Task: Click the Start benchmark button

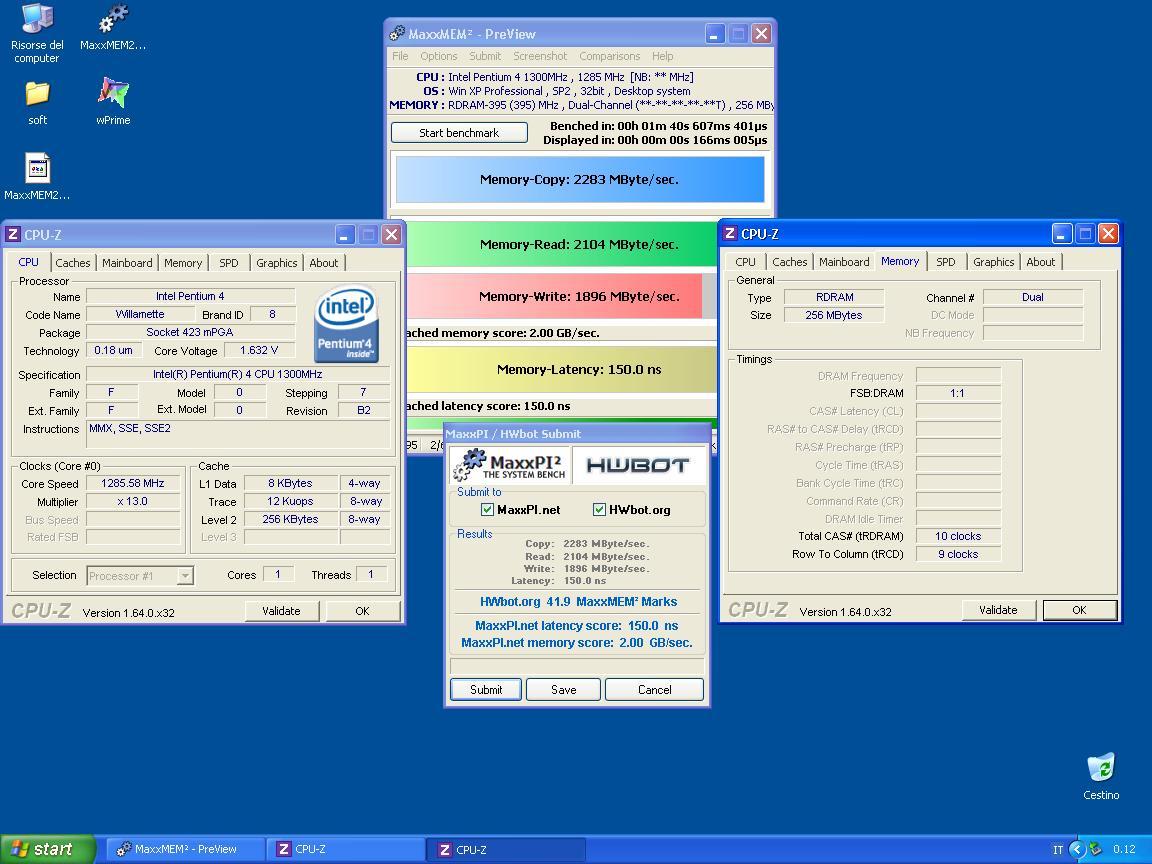Action: click(x=459, y=133)
